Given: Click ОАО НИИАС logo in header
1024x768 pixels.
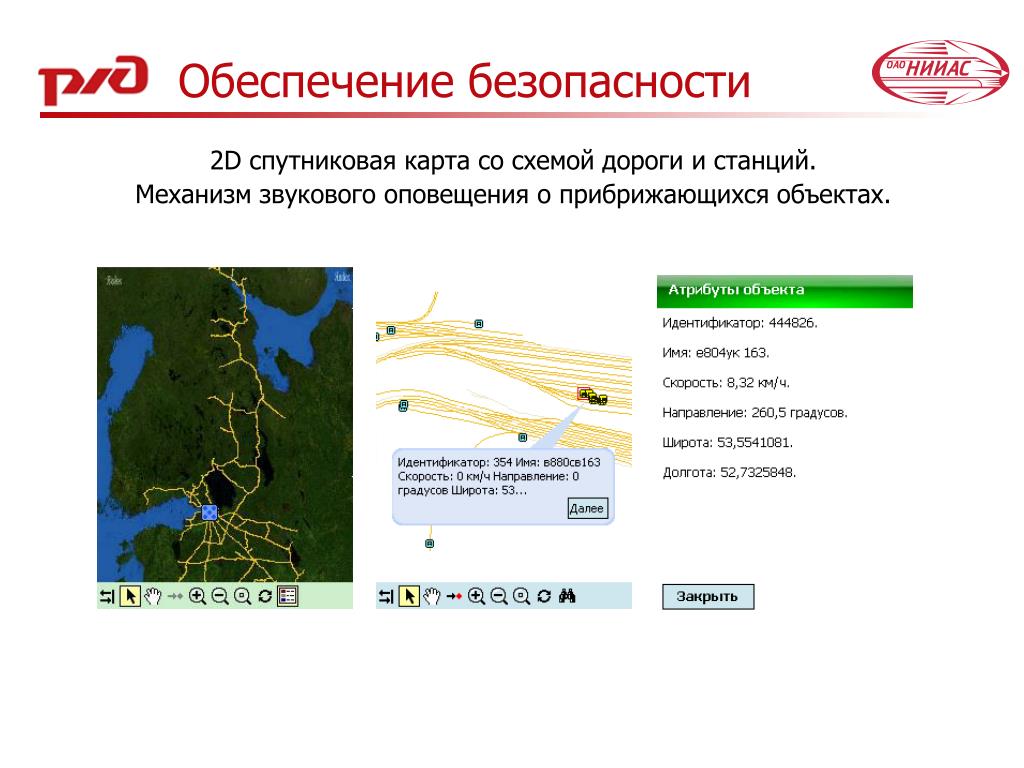Looking at the screenshot, I should (x=940, y=72).
